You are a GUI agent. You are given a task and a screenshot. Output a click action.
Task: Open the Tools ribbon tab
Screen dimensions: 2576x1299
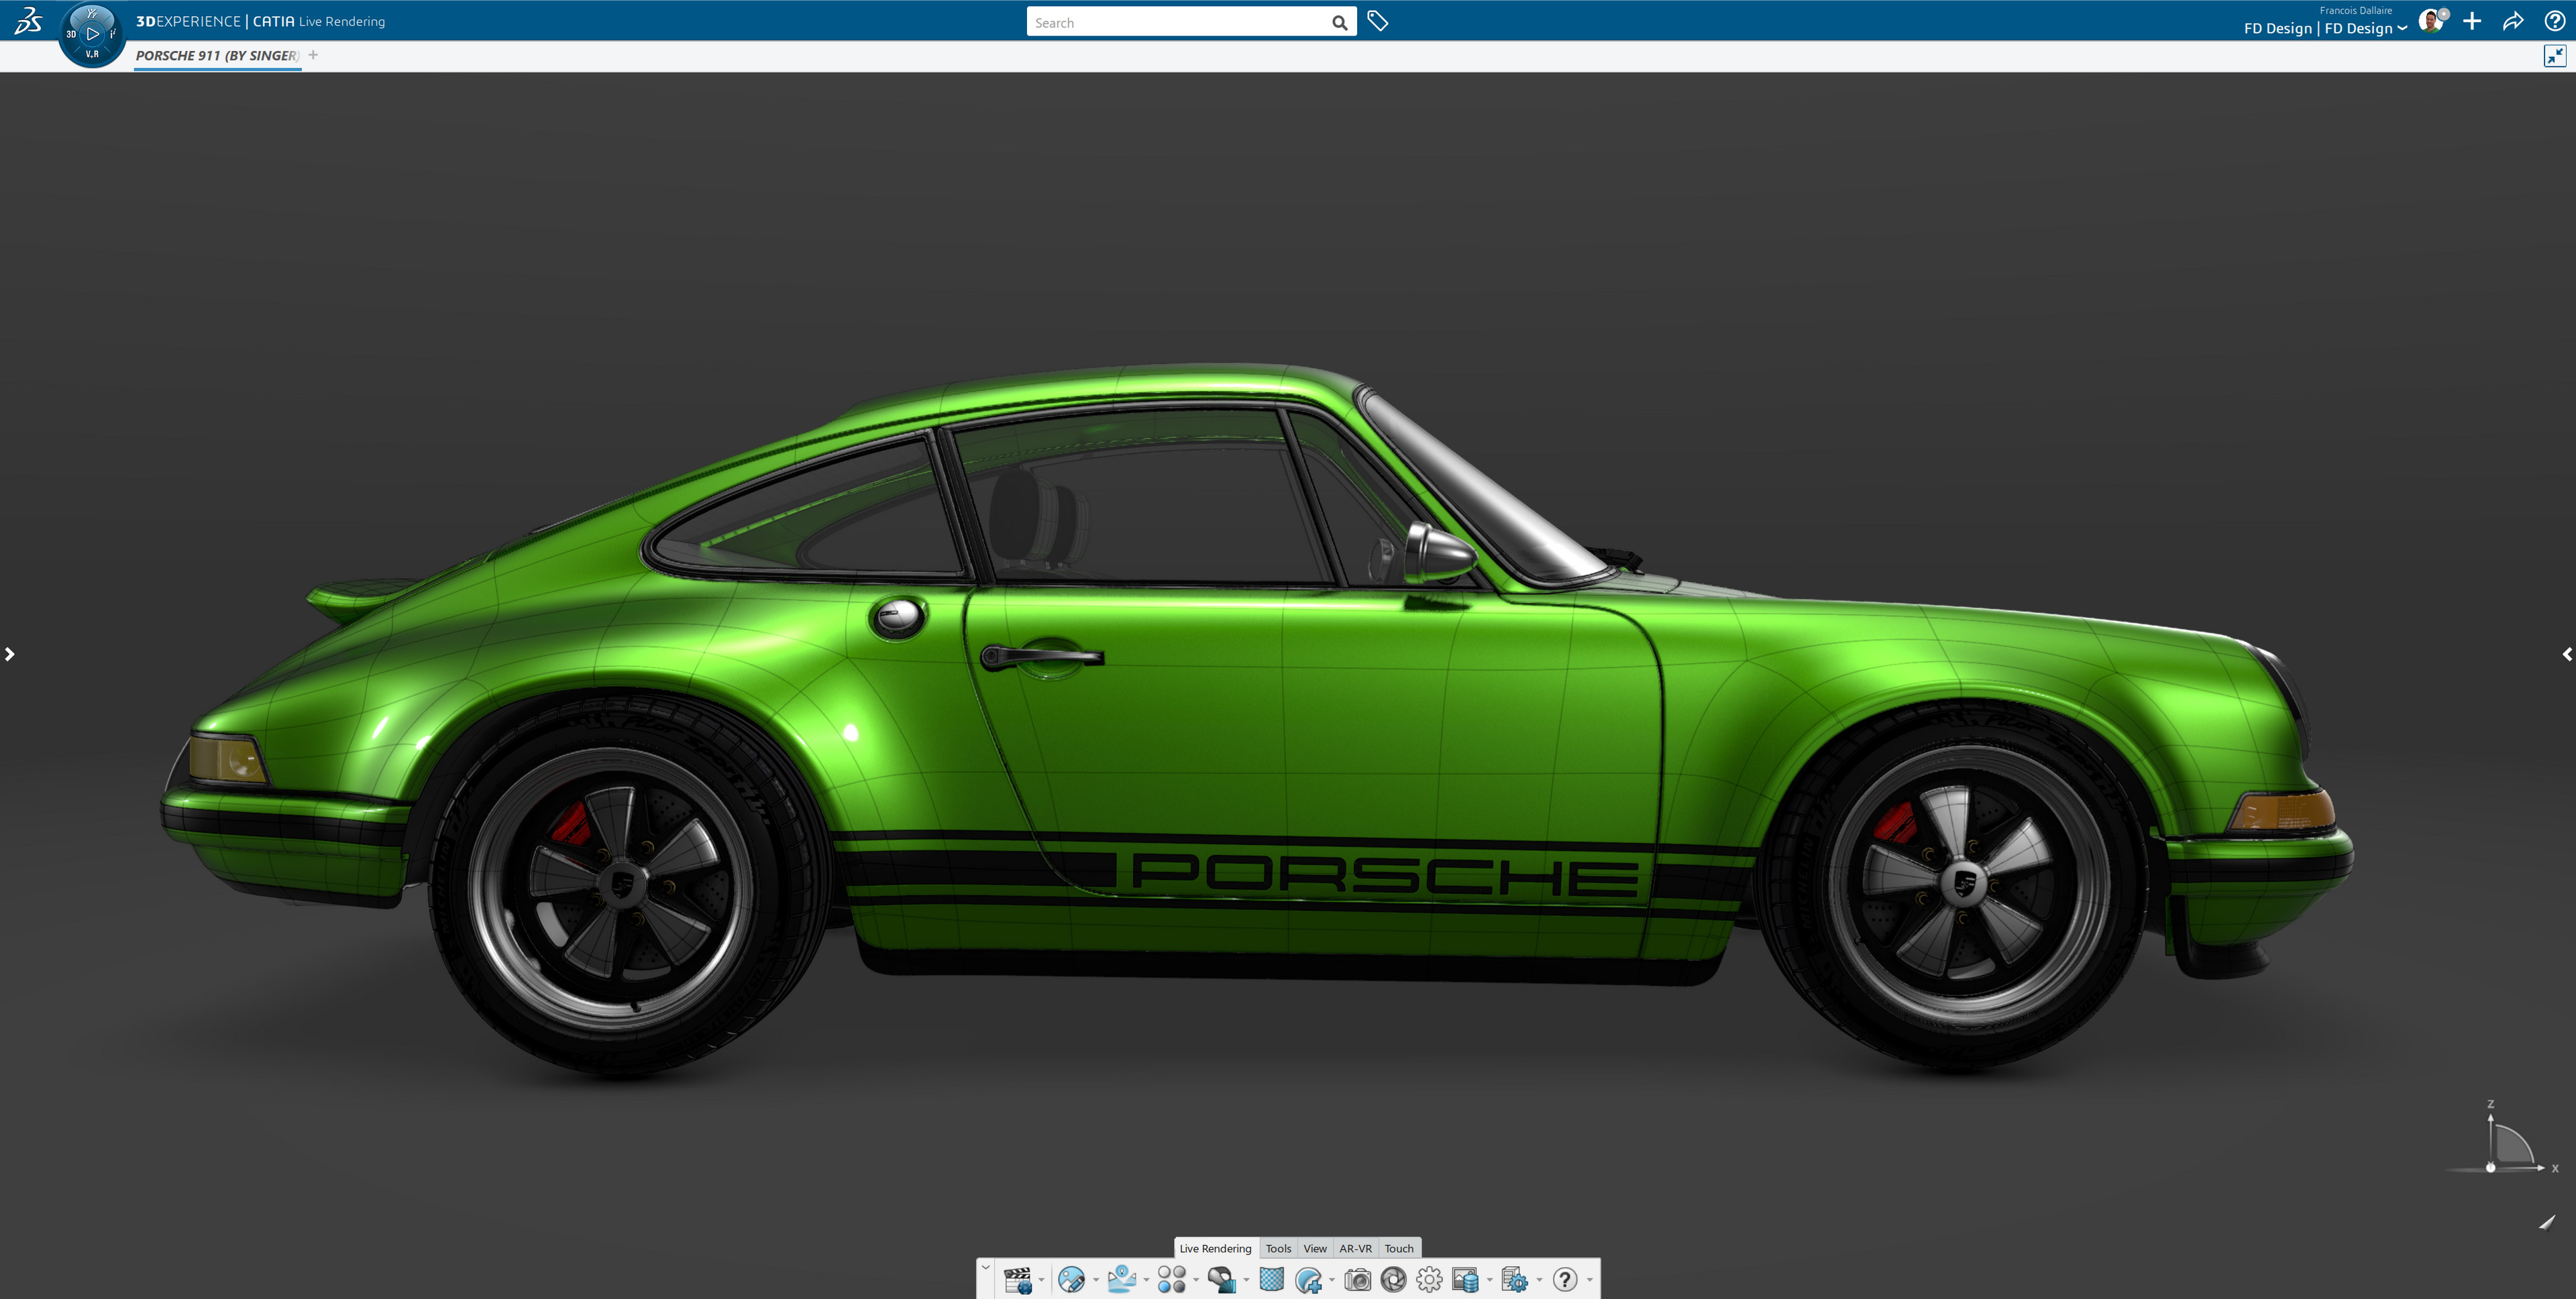tap(1278, 1248)
